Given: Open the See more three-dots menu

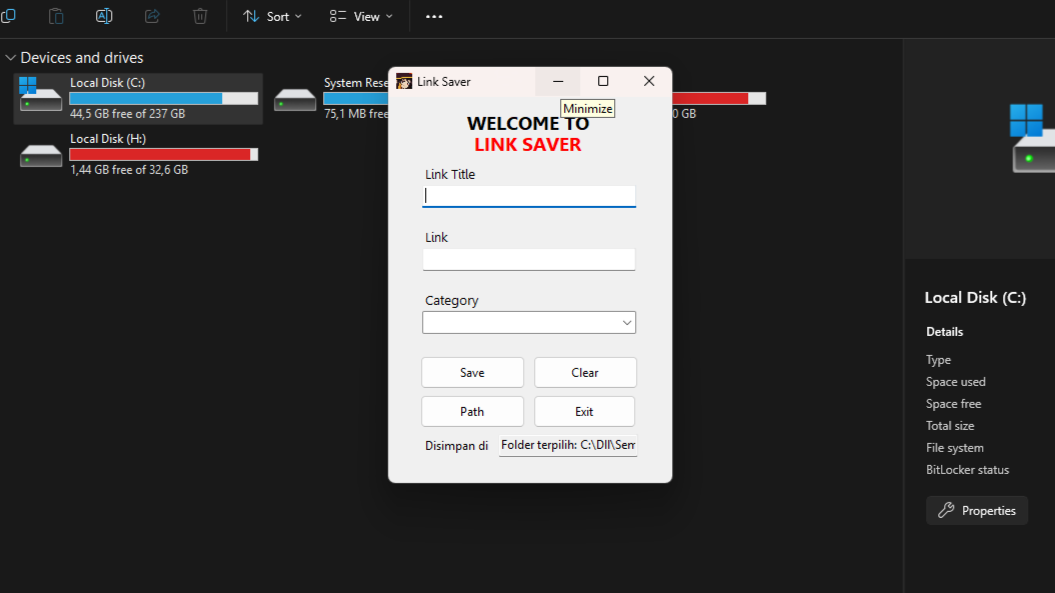Looking at the screenshot, I should (x=434, y=16).
